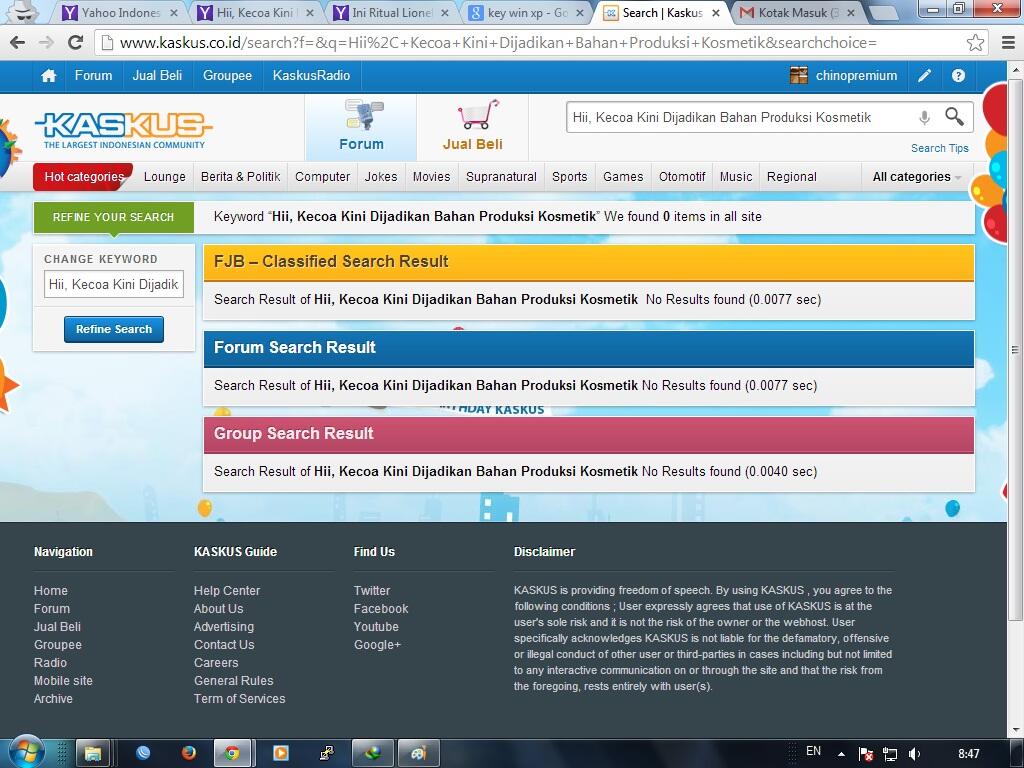Open Groupee in the top bar

(x=227, y=76)
